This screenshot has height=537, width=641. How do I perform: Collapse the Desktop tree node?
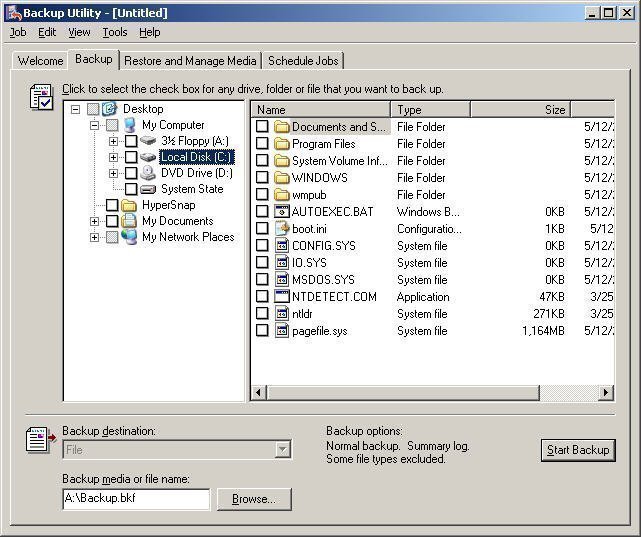76,109
